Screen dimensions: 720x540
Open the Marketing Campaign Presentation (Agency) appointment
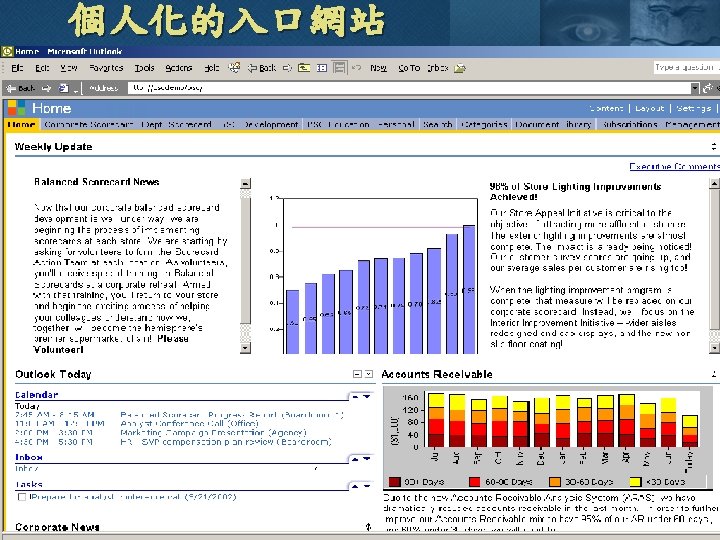coord(213,433)
